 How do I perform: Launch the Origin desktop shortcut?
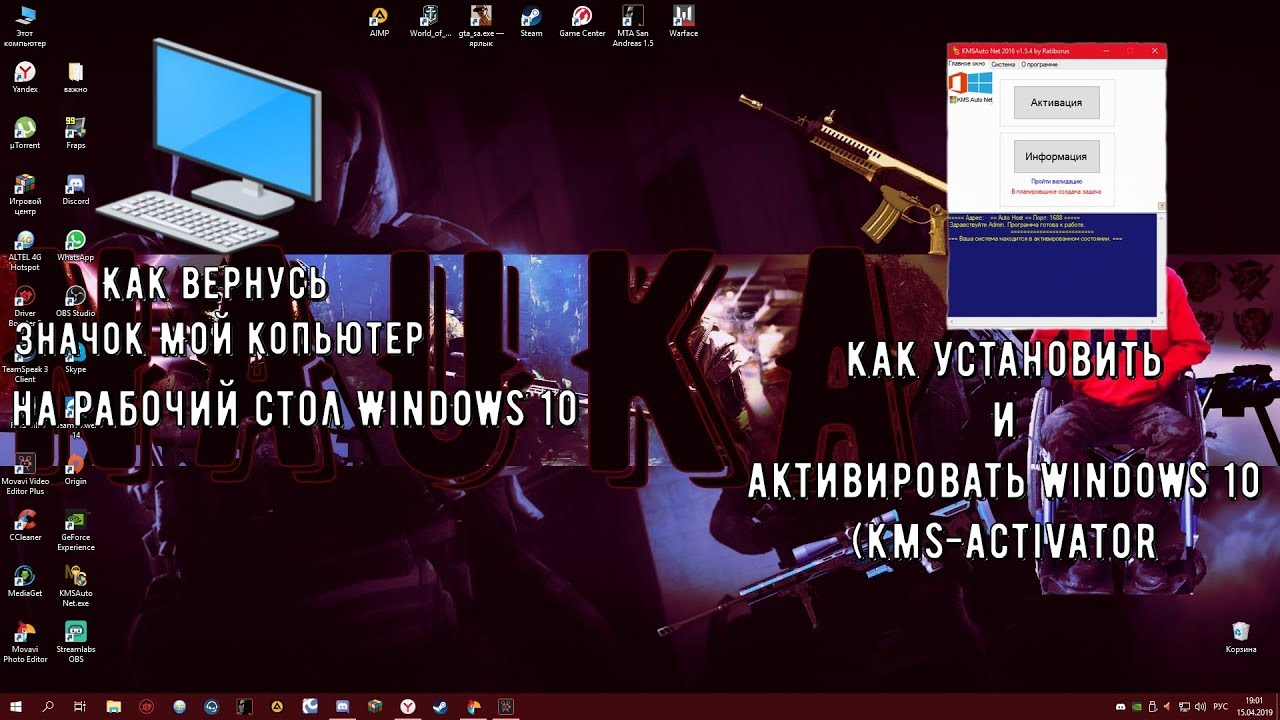click(x=75, y=469)
